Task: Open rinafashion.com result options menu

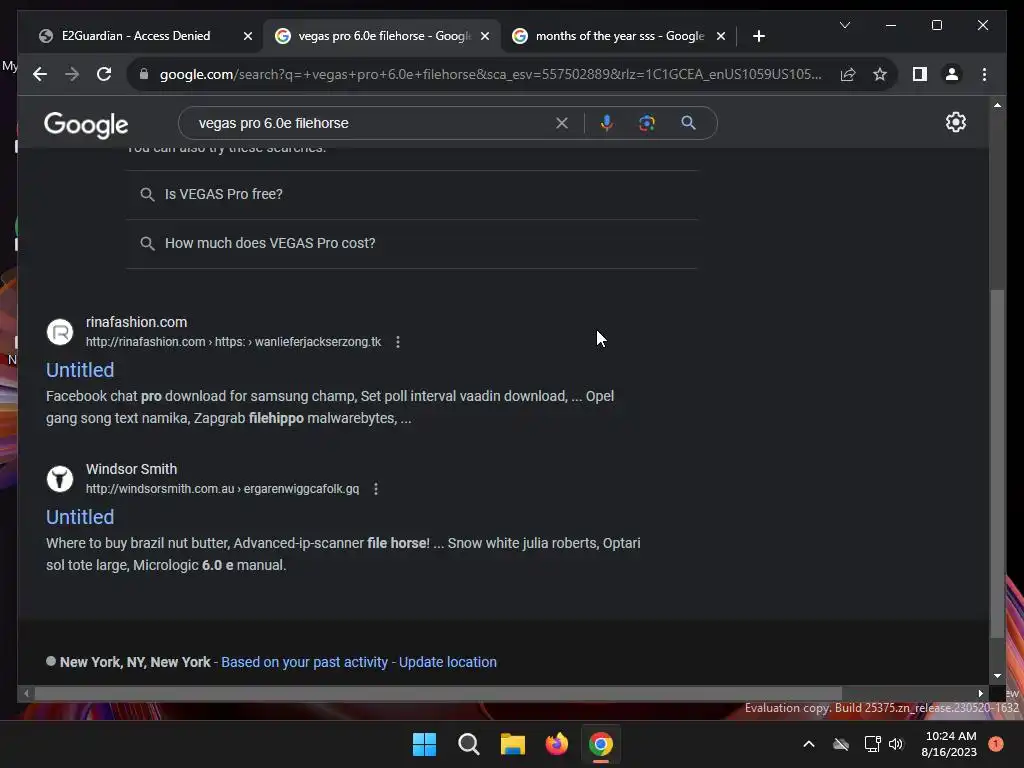Action: (x=398, y=342)
